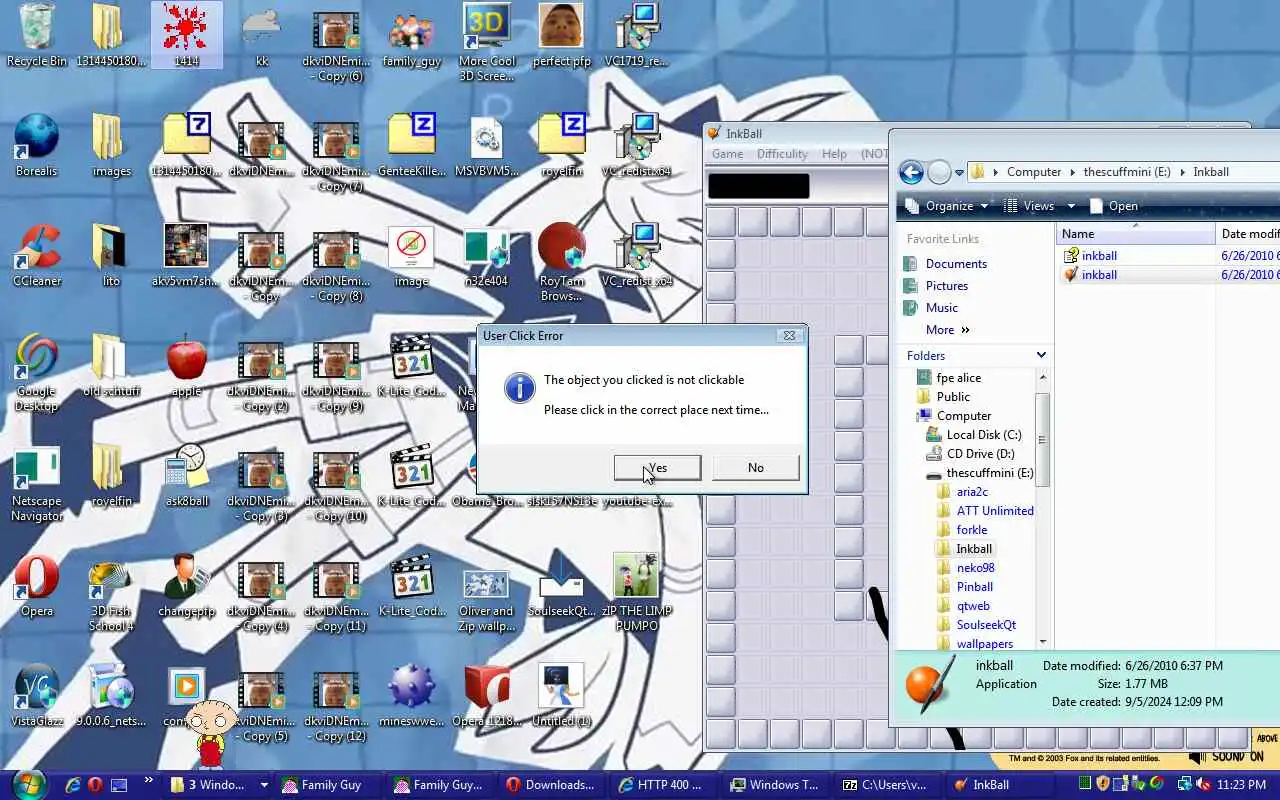Select the Opera desktop shortcut

37,585
